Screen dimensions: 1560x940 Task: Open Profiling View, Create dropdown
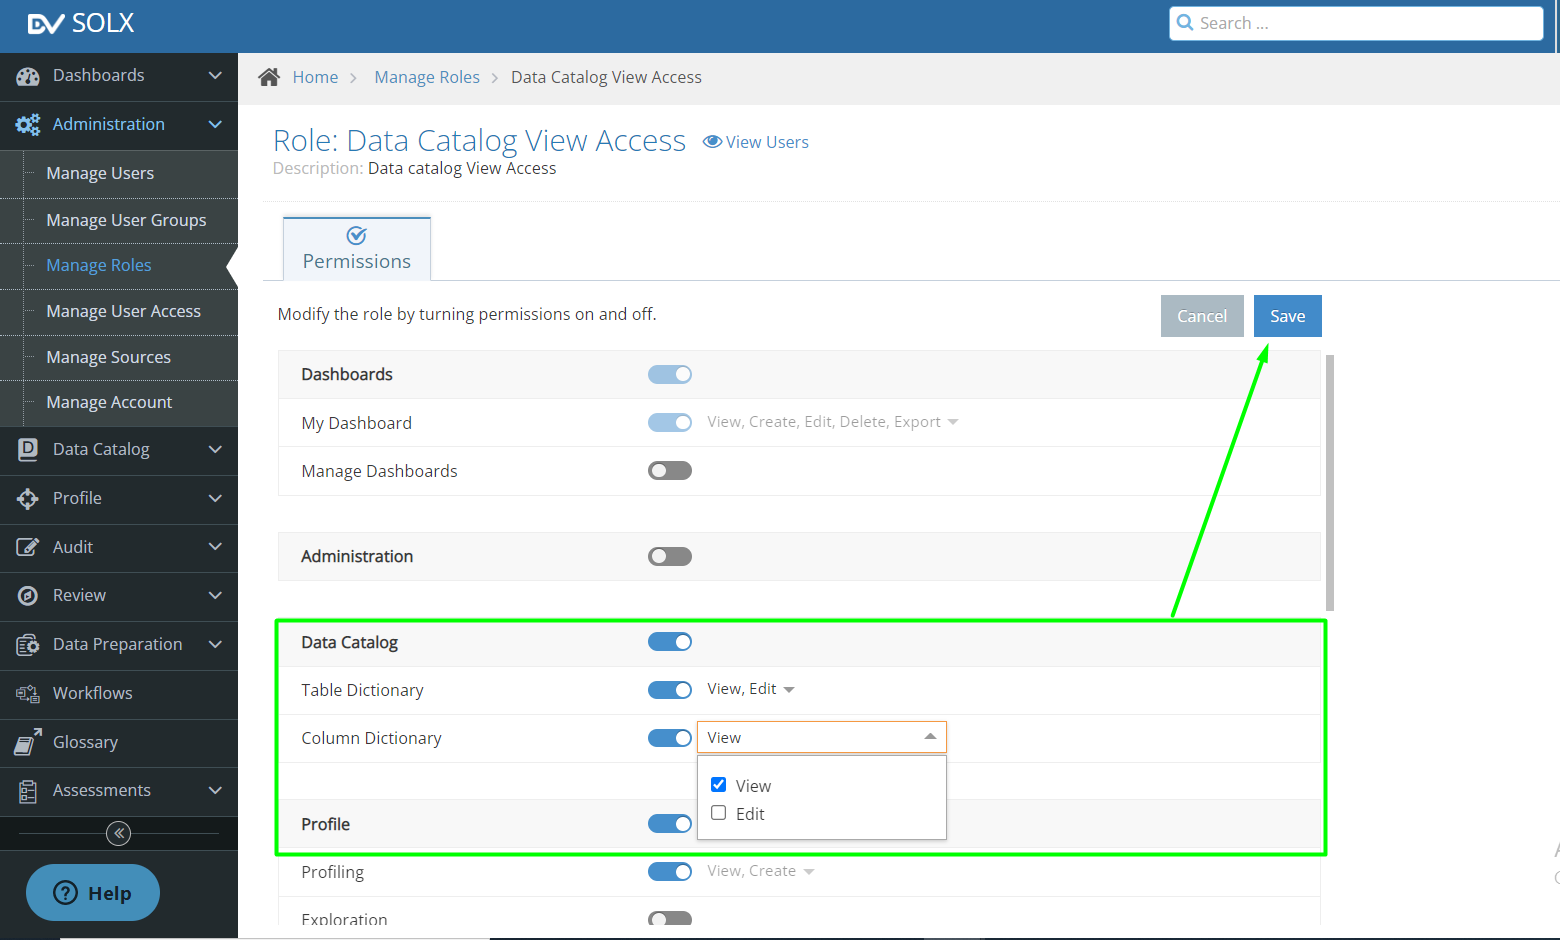pos(761,871)
